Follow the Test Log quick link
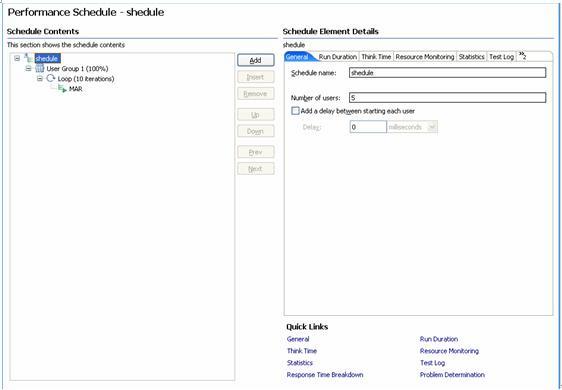This screenshot has height=390, width=562. (433, 363)
